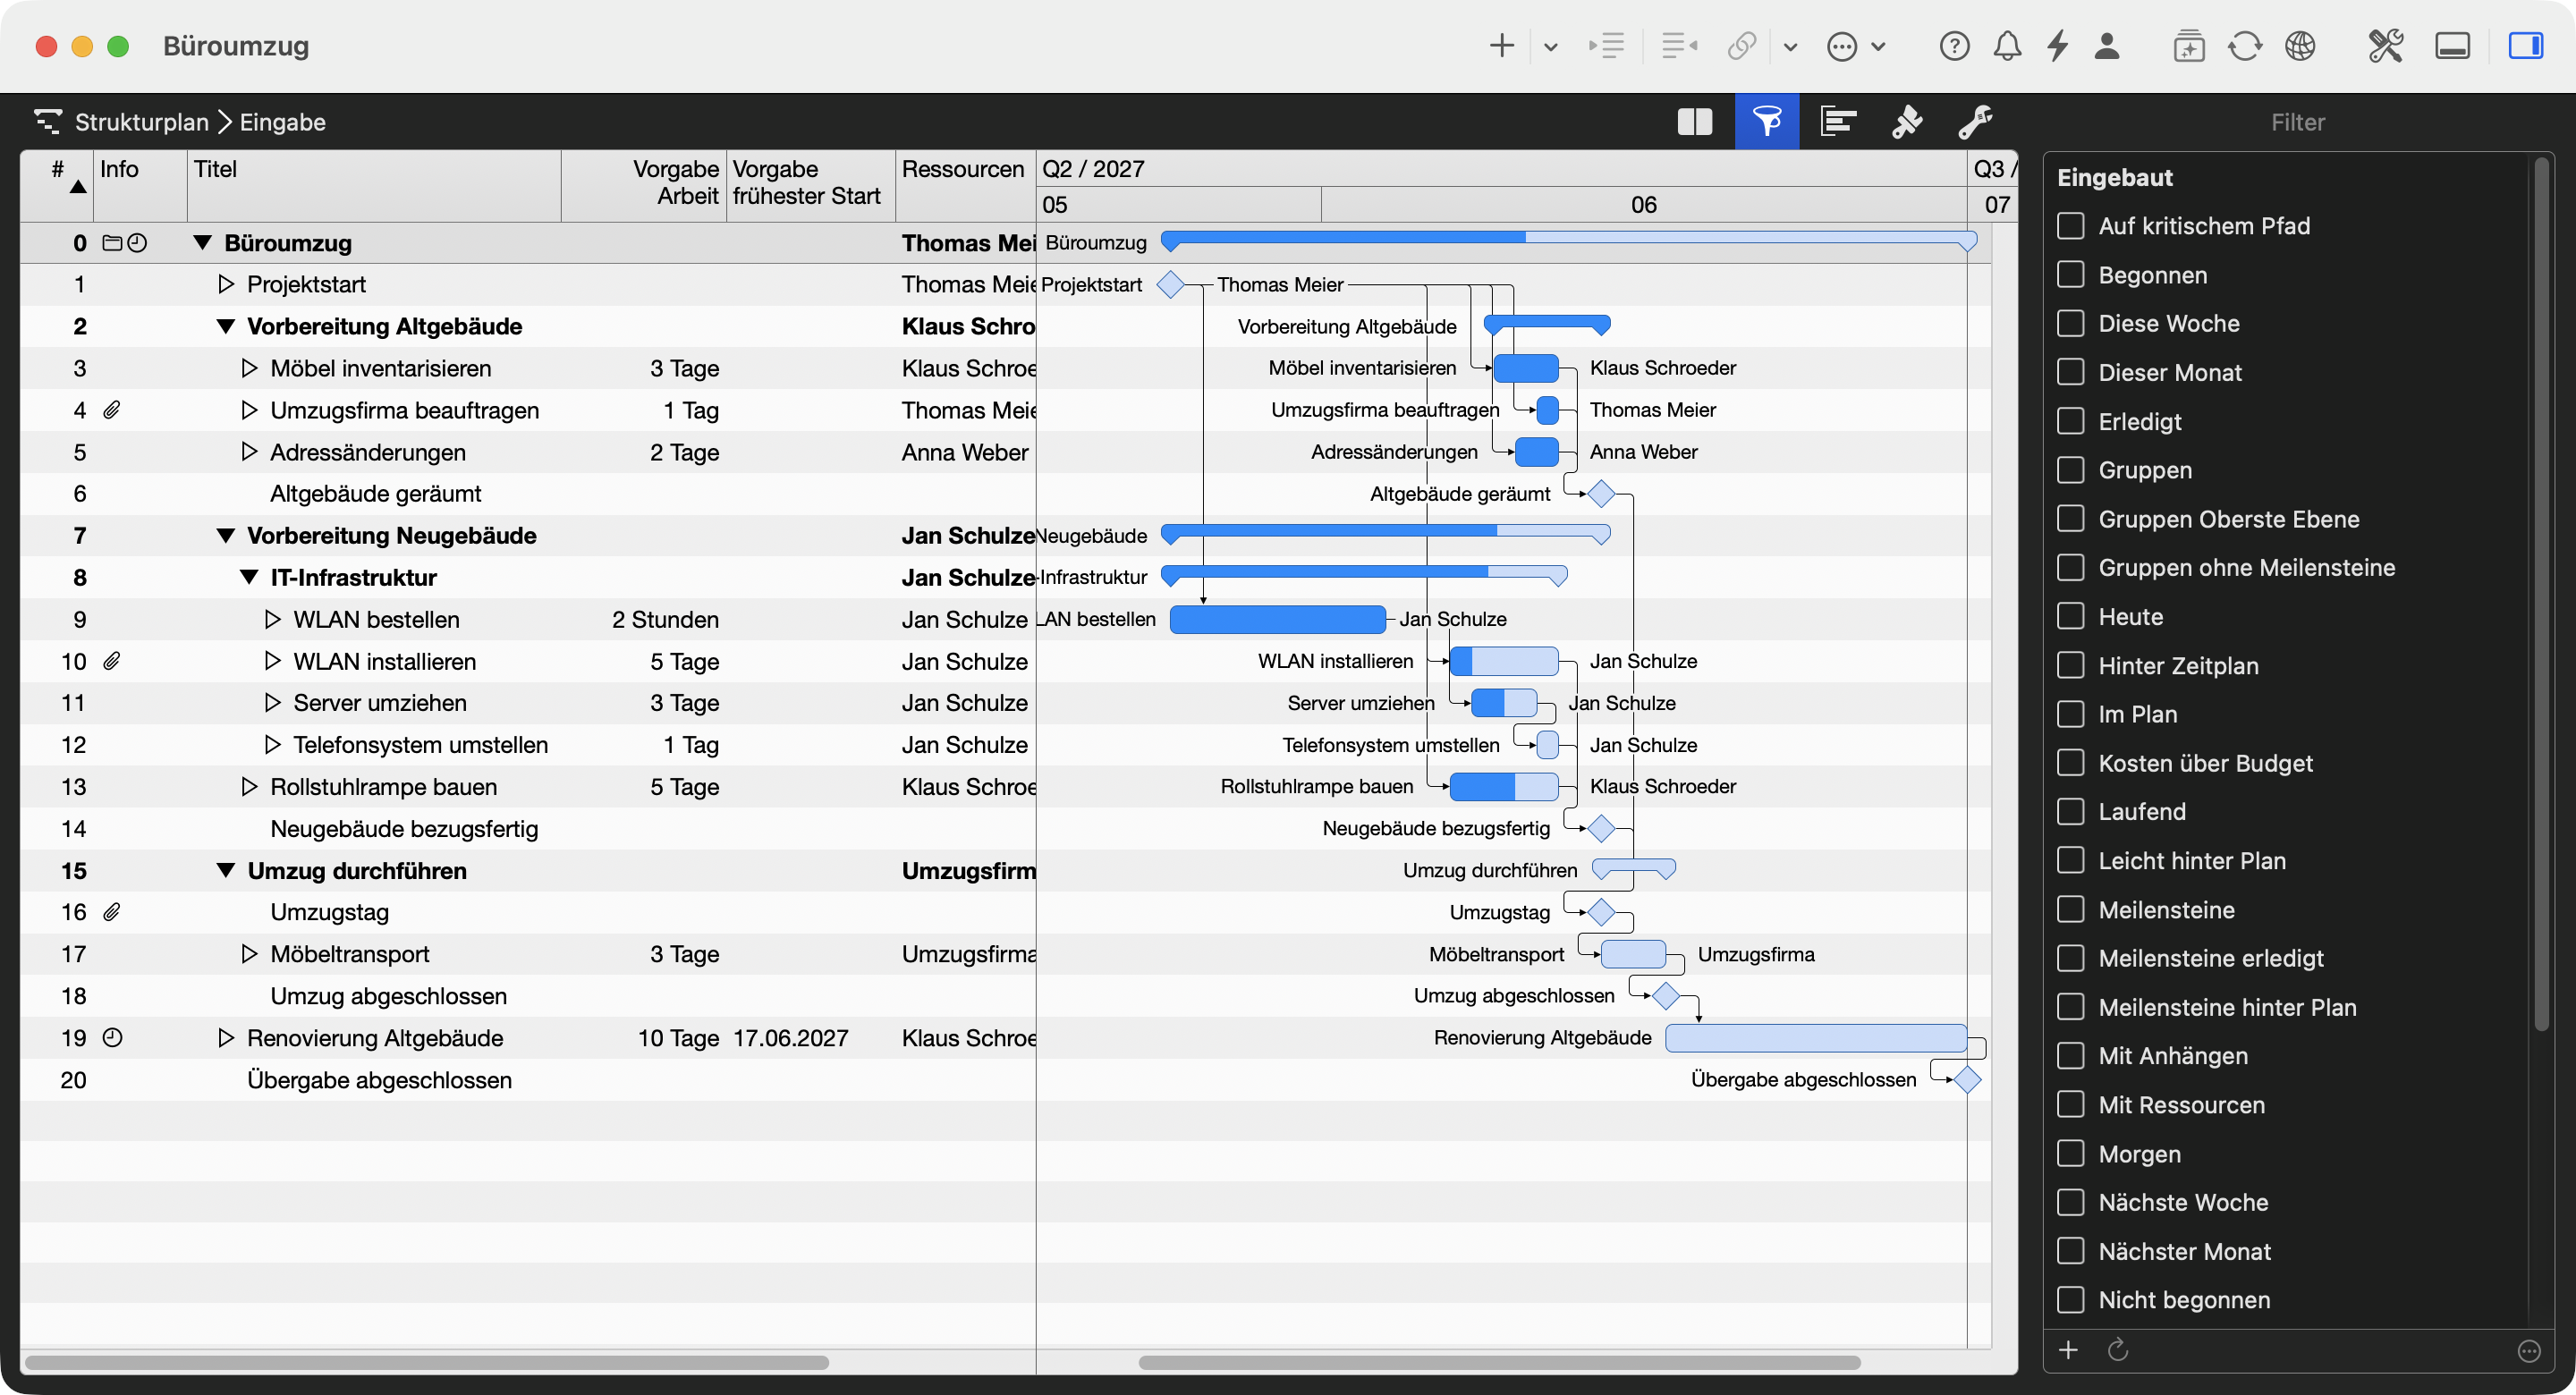2576x1395 pixels.
Task: Toggle the split view icon
Action: (1694, 122)
